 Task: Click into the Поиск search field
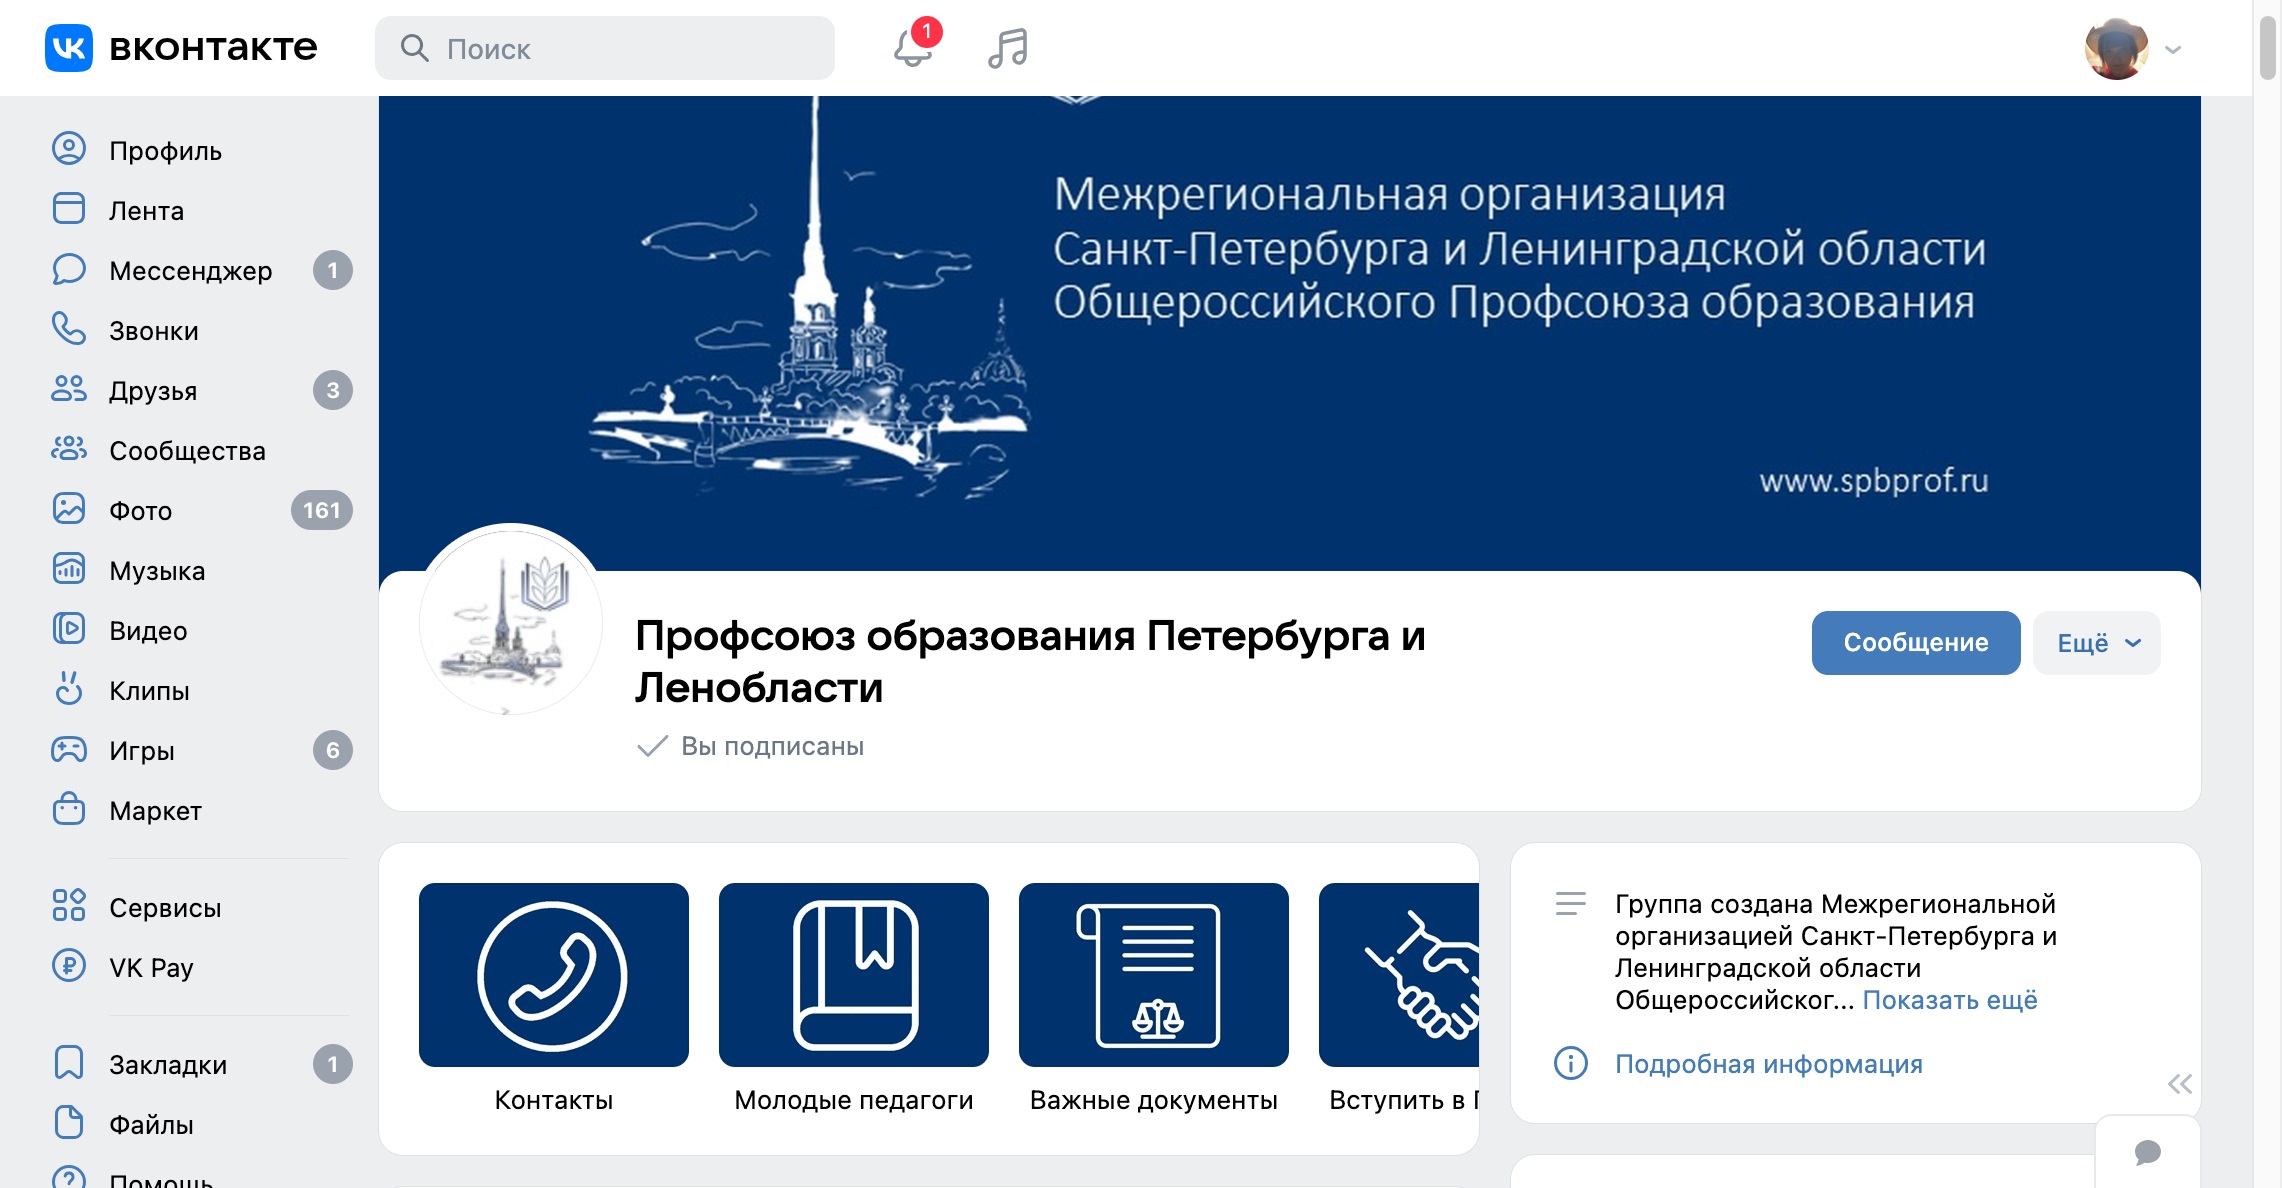(605, 48)
